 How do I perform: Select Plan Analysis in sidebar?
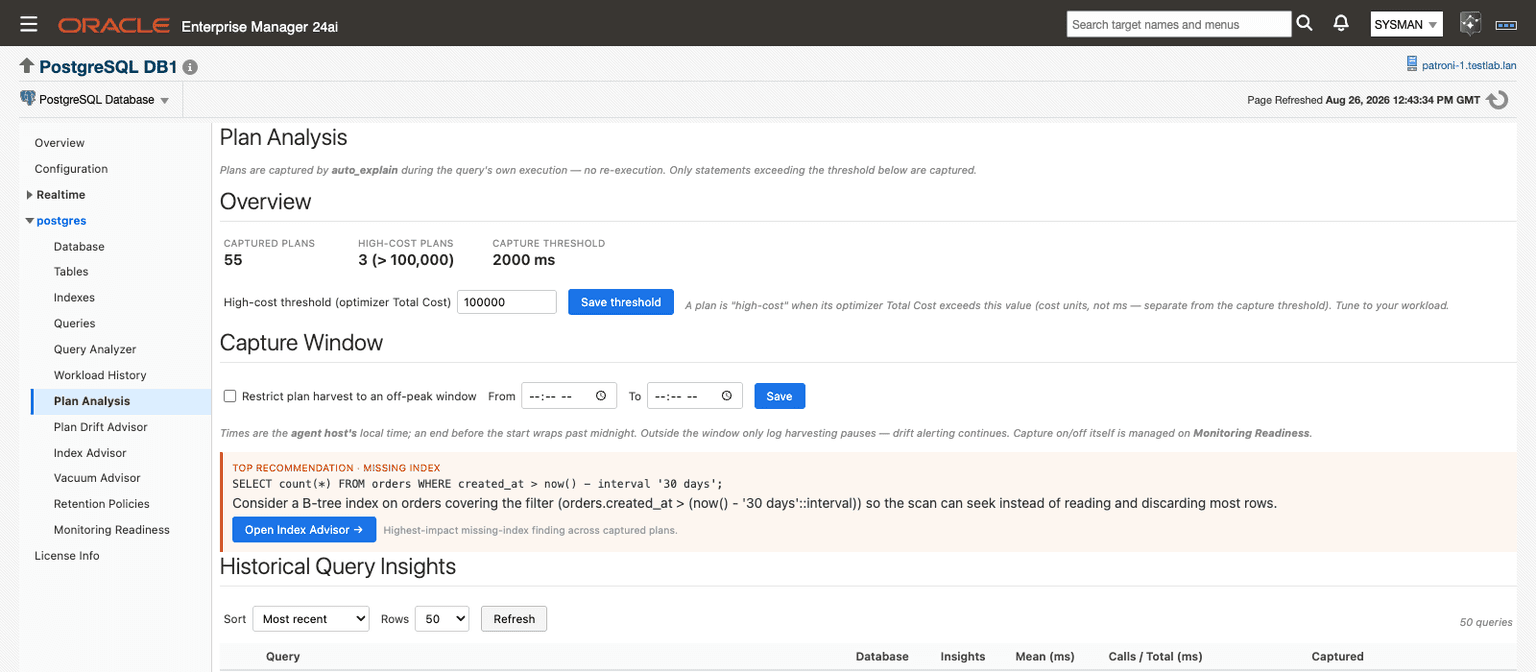pos(92,401)
